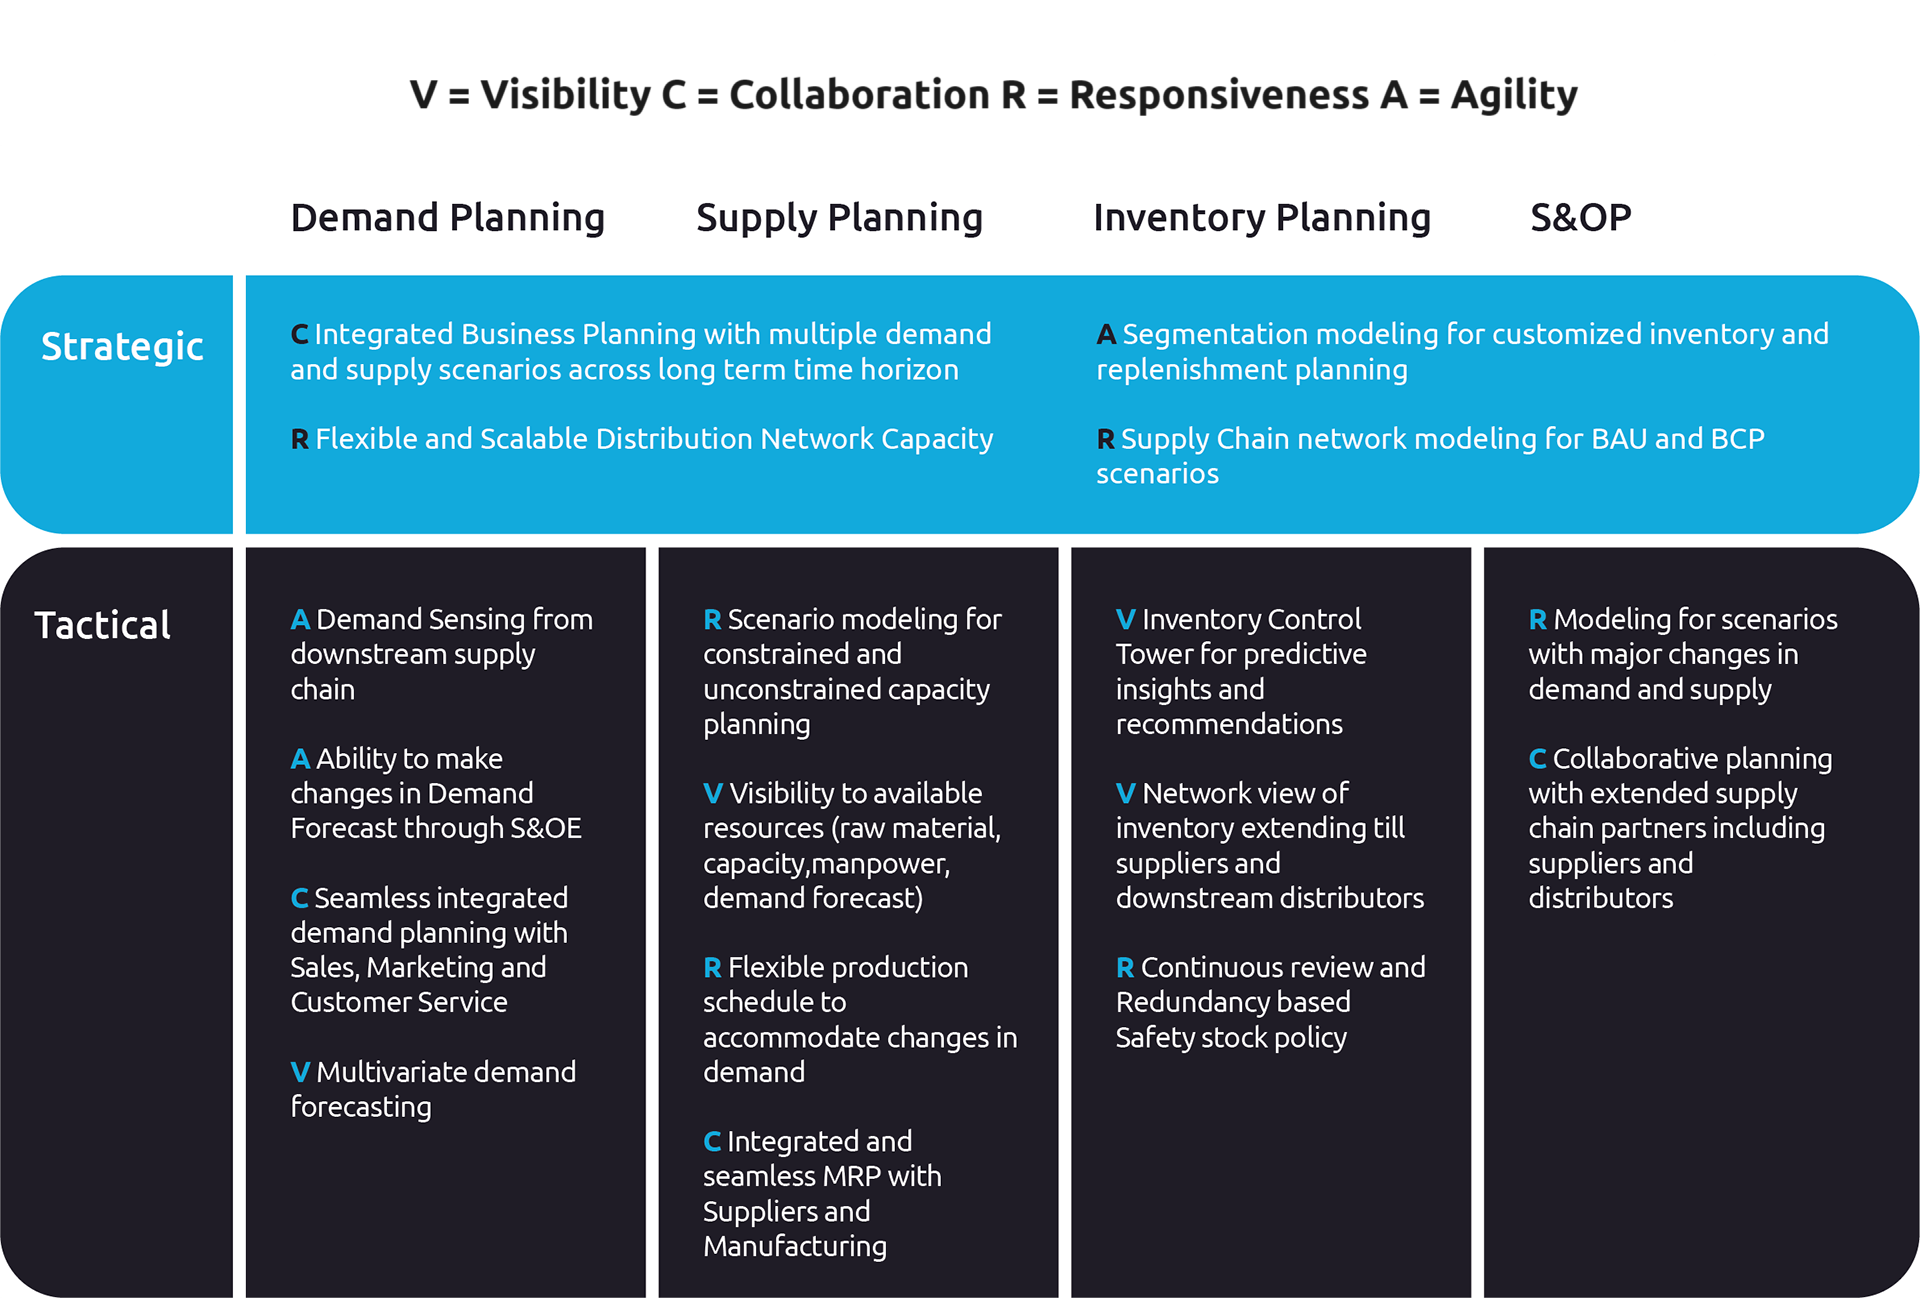
Task: Select the Flexible production schedule item
Action: point(859,1019)
